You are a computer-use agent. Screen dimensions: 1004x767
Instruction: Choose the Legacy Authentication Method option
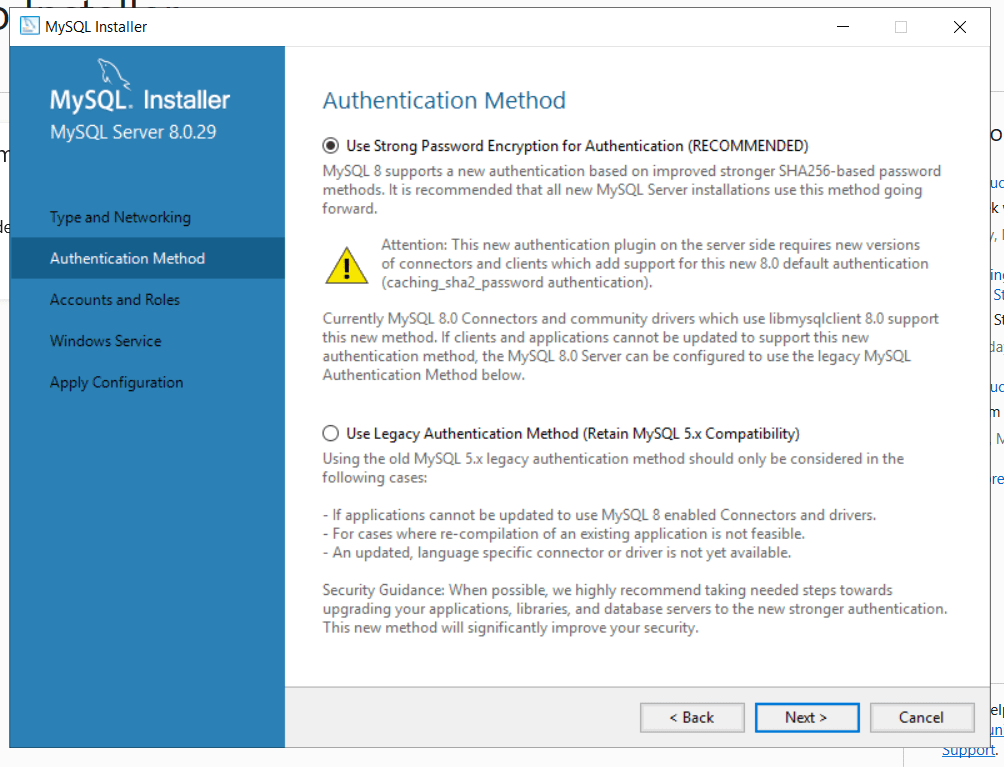coord(330,433)
